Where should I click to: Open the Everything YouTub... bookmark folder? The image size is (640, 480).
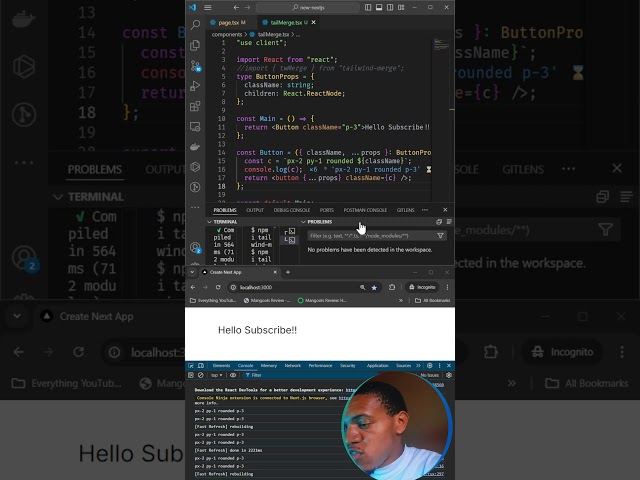pos(213,301)
